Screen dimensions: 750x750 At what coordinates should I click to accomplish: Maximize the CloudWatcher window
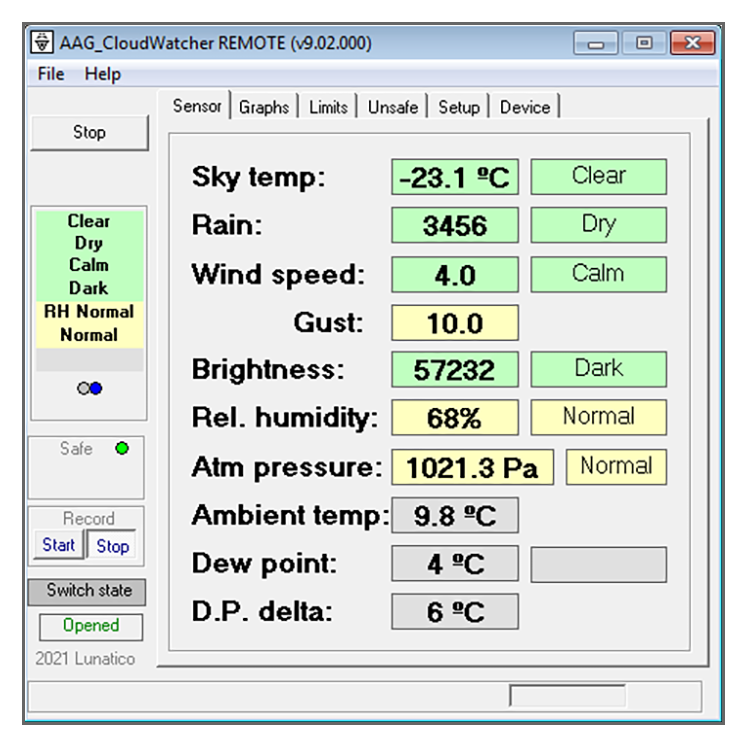(644, 43)
